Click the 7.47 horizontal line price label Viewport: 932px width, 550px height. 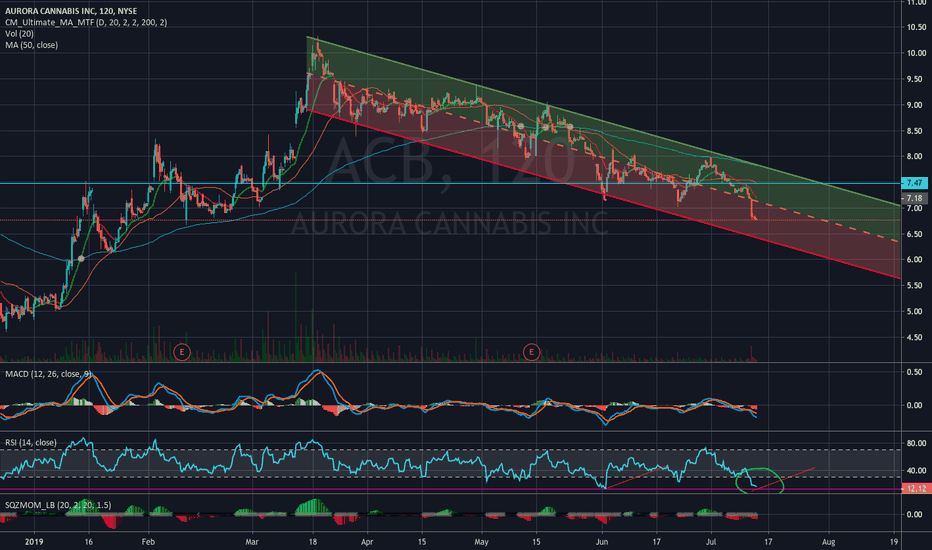point(914,183)
